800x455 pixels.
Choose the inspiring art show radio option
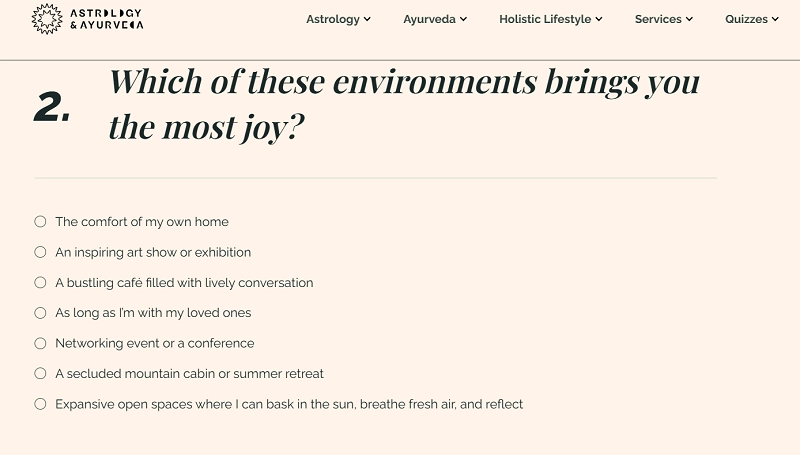point(40,252)
